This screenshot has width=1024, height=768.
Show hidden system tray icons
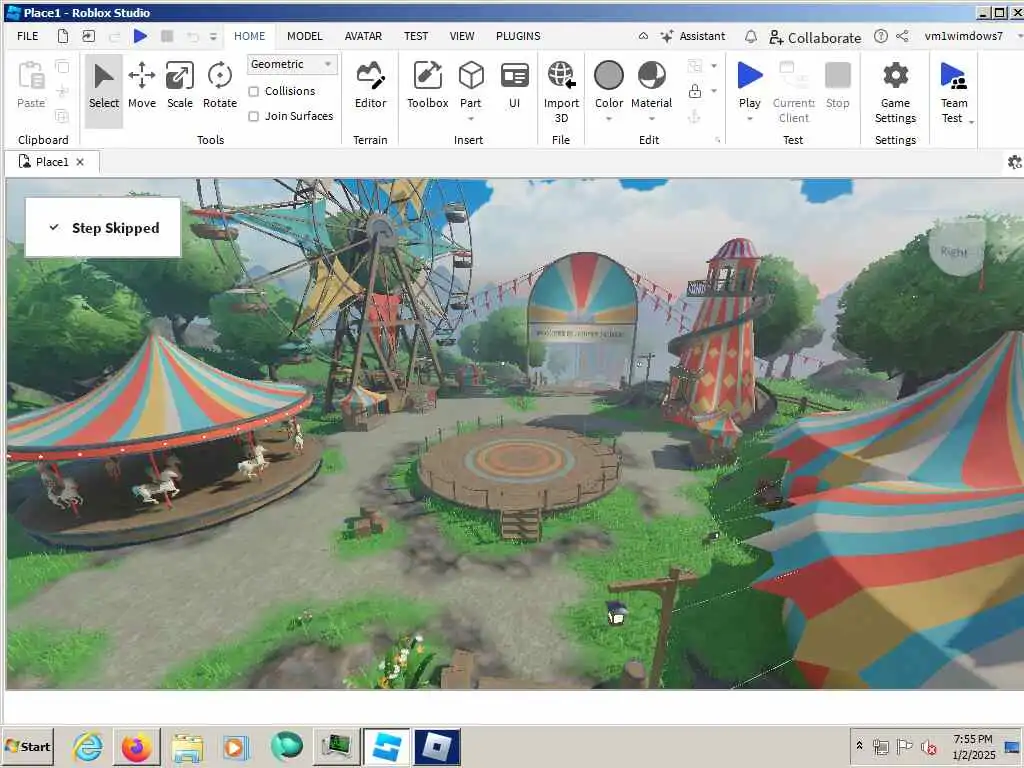pyautogui.click(x=859, y=745)
